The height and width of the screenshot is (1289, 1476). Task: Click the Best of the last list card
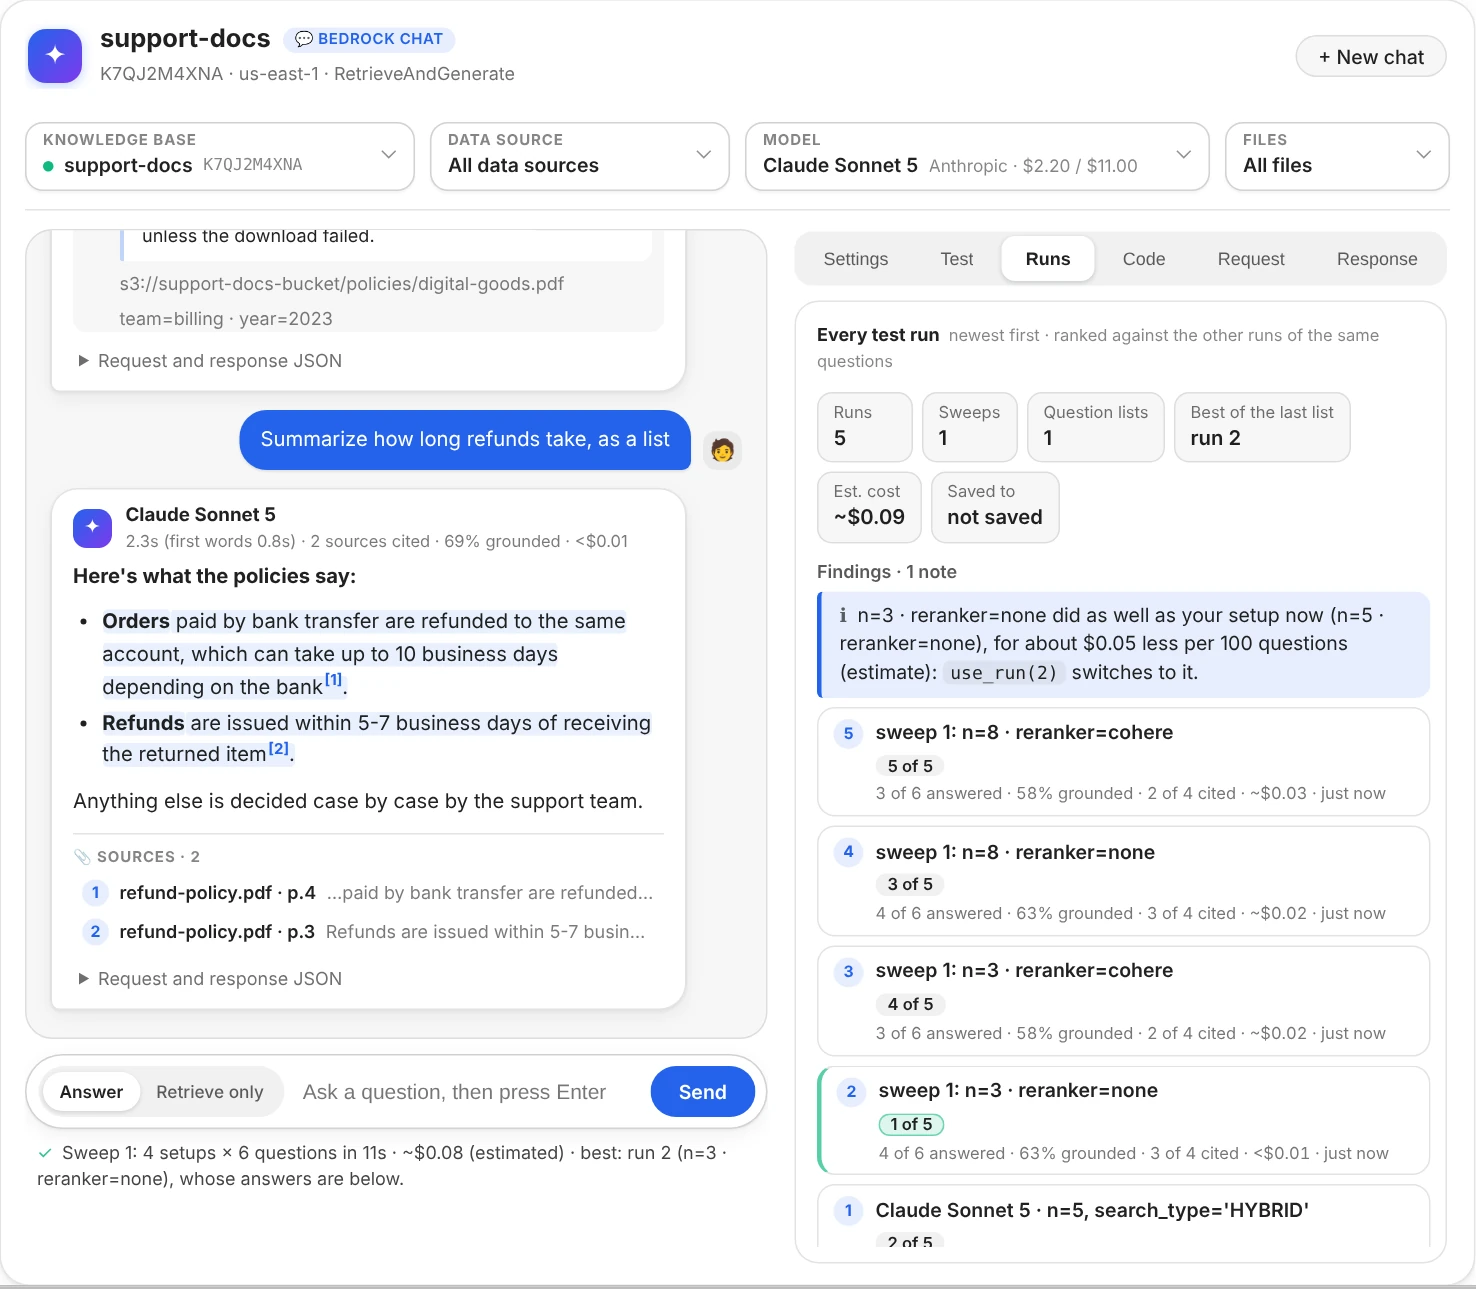click(x=1262, y=427)
